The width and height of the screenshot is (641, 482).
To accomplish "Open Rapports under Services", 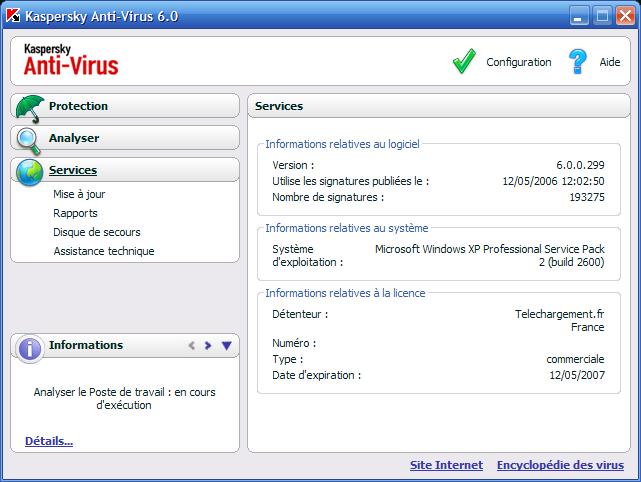I will (x=75, y=213).
